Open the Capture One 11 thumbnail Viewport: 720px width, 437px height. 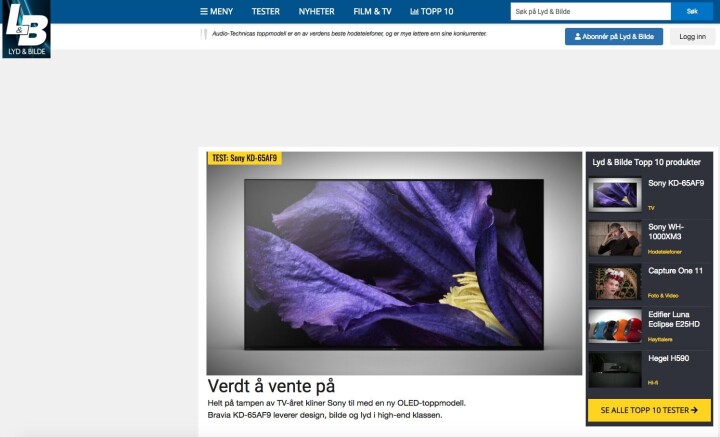[615, 282]
